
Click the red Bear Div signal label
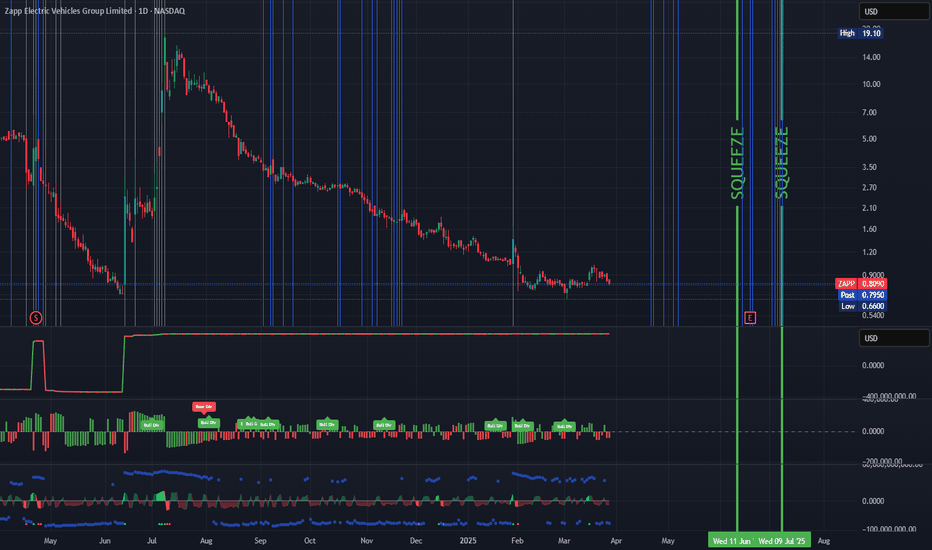pos(204,407)
